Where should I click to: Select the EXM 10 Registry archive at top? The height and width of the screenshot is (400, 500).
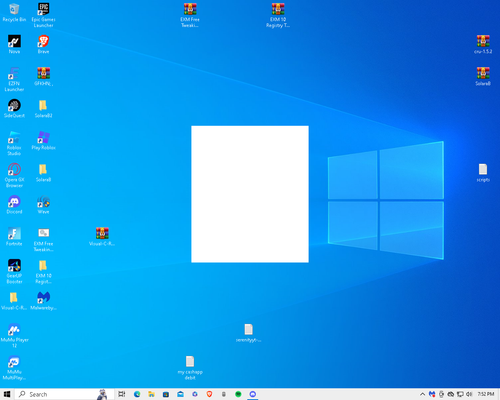tap(278, 15)
